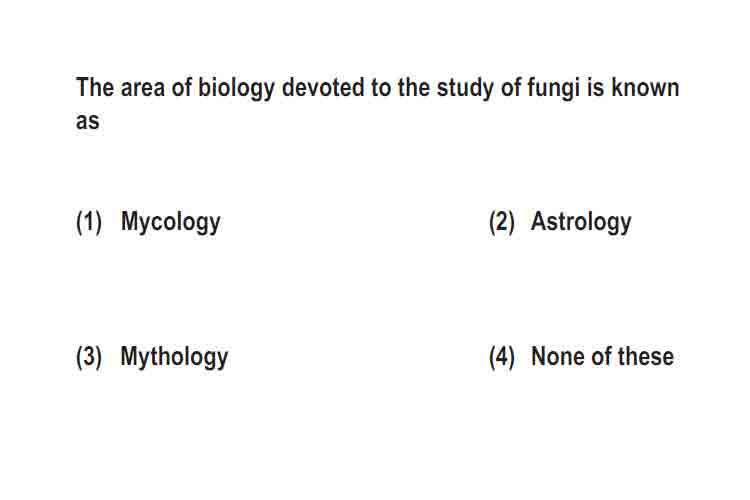Click the (2) option number
Viewport: 750px width, 500px height.
tap(501, 222)
